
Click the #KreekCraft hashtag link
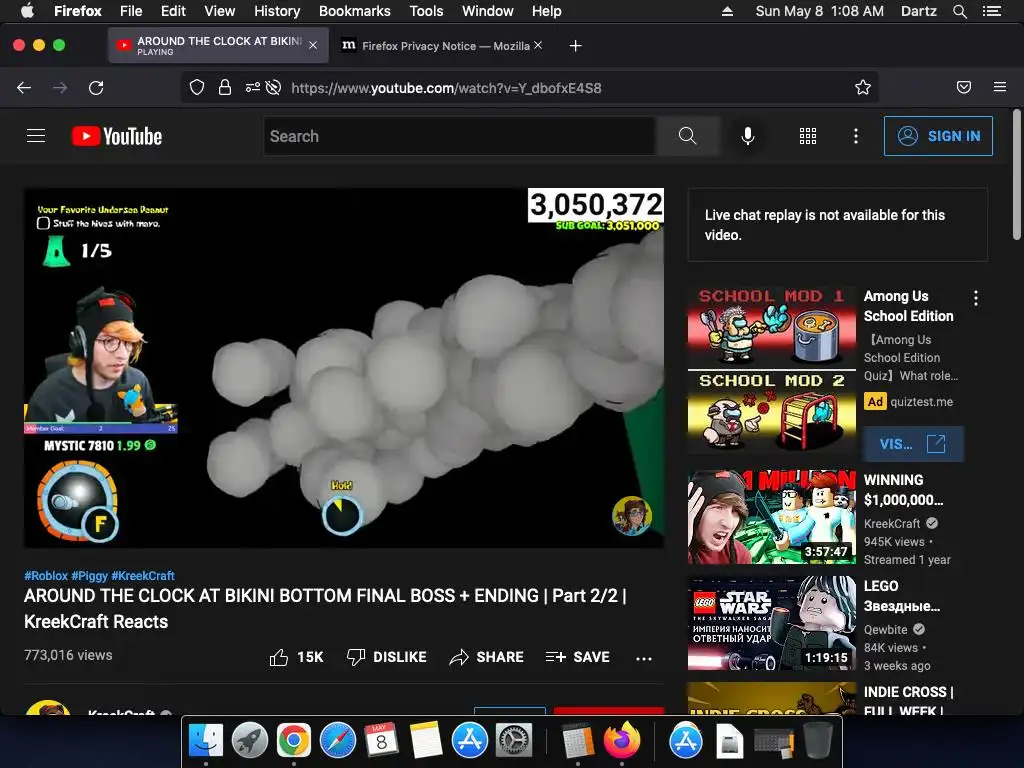143,575
